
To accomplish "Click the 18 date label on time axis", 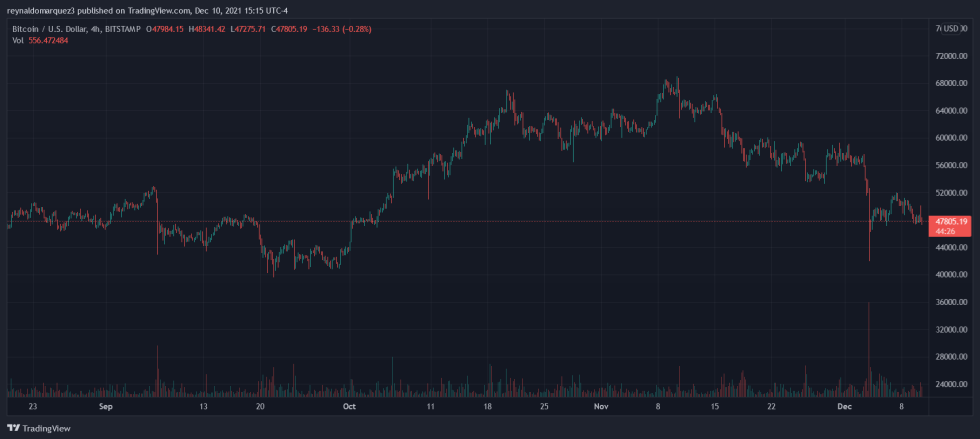I will 489,406.
